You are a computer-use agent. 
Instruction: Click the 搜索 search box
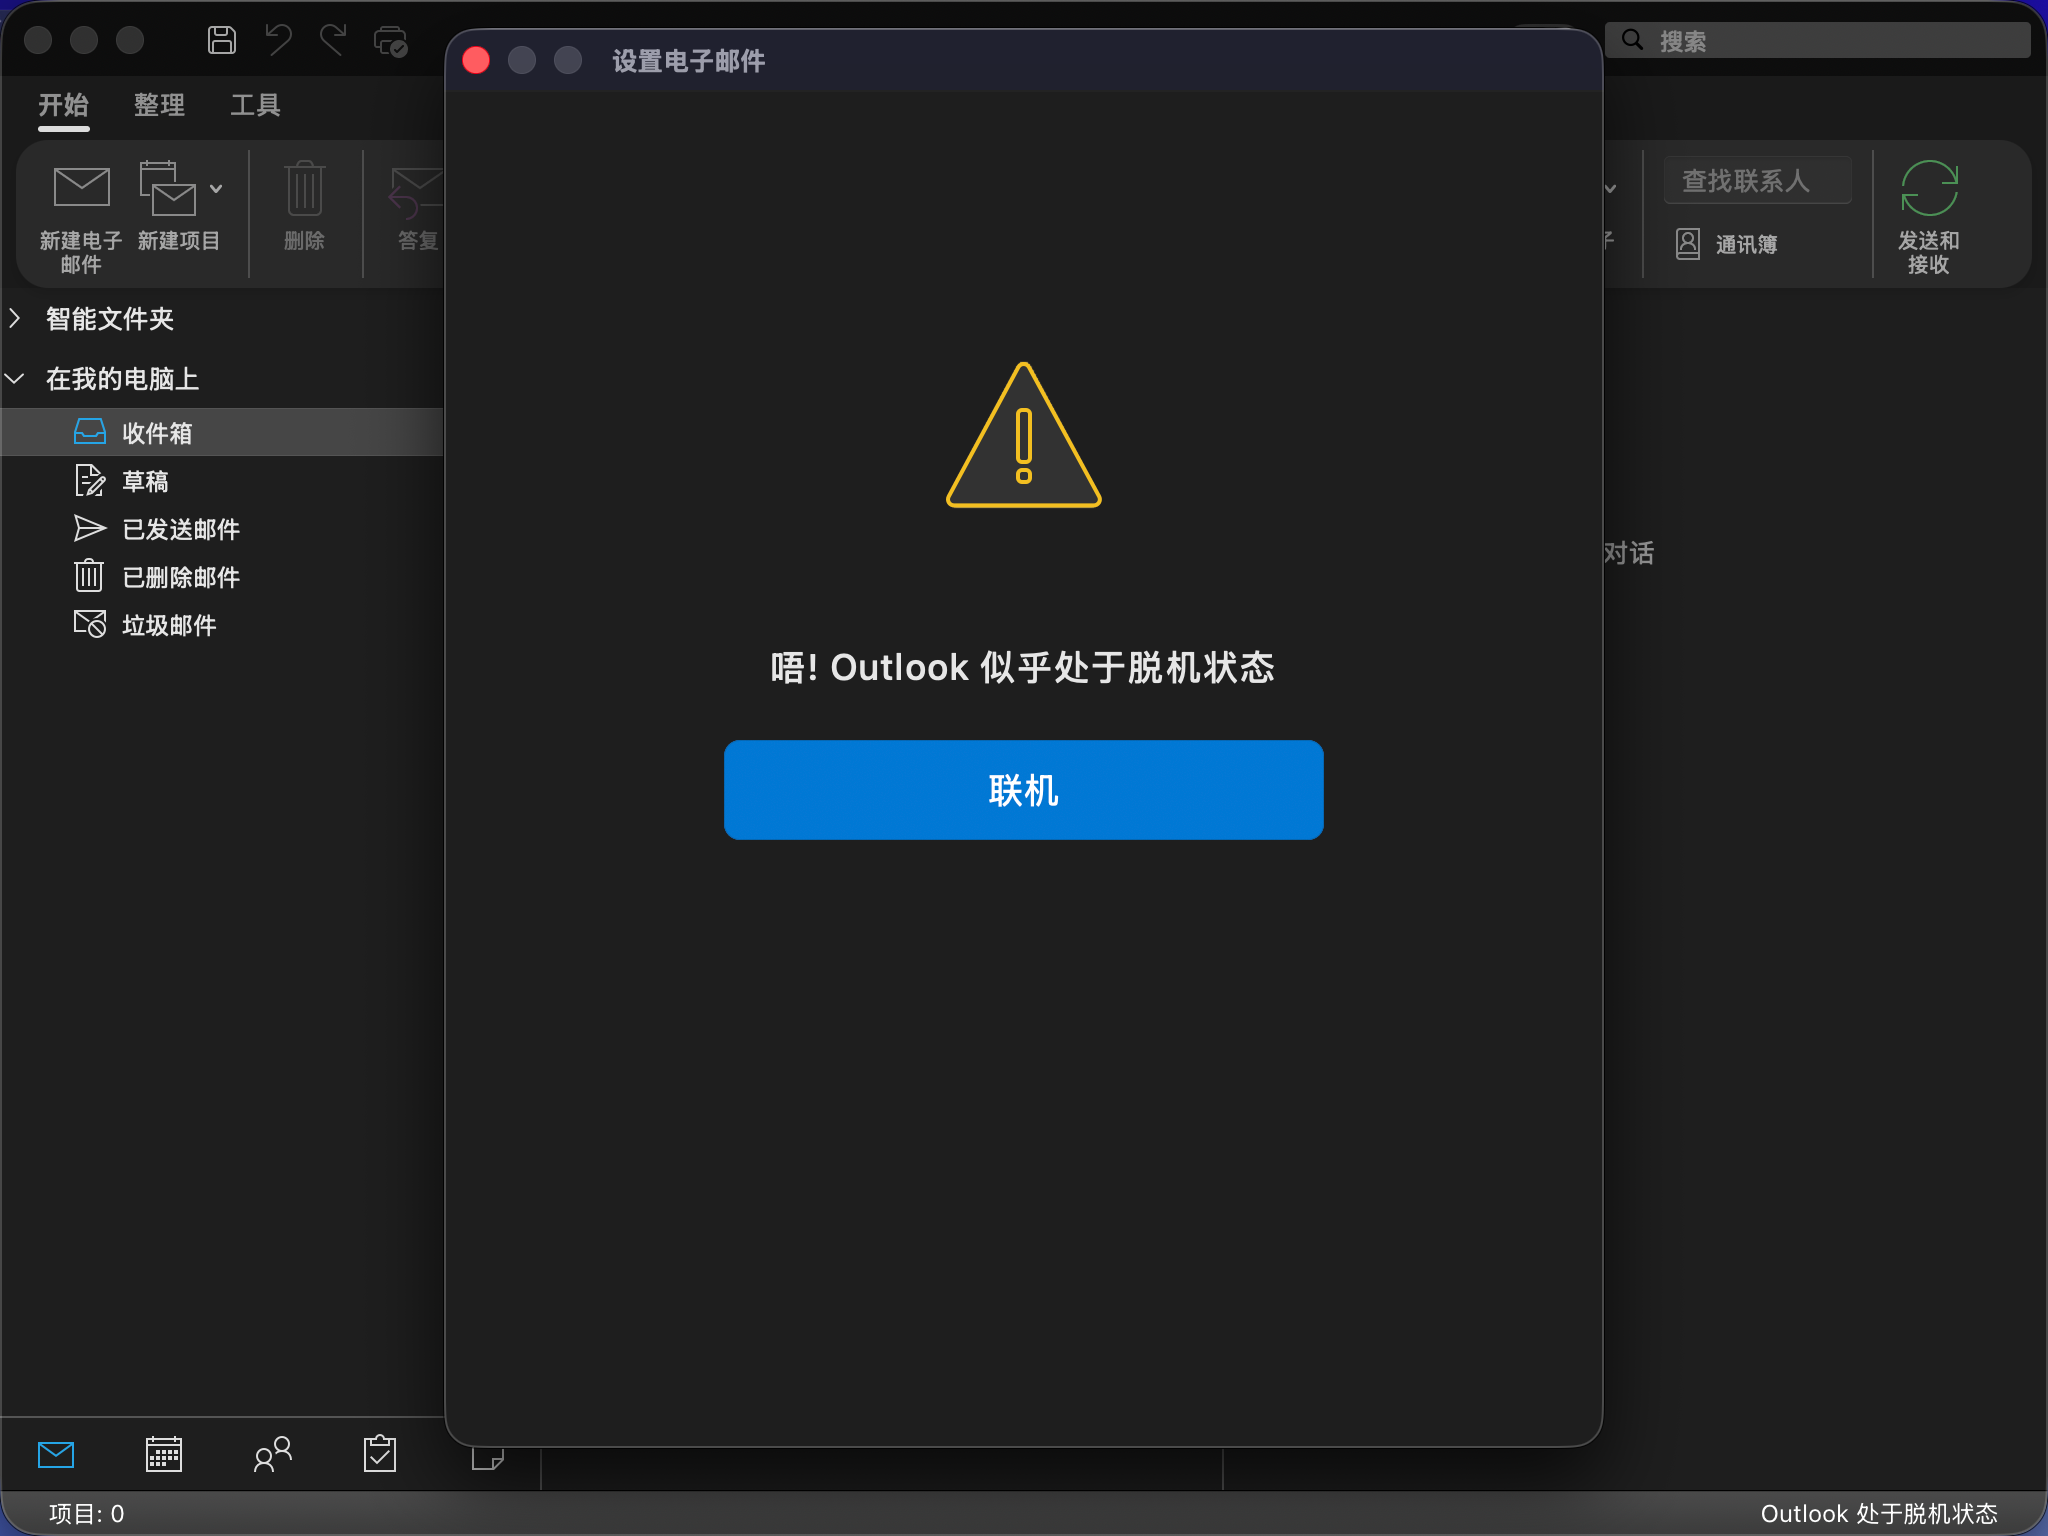pos(1818,40)
